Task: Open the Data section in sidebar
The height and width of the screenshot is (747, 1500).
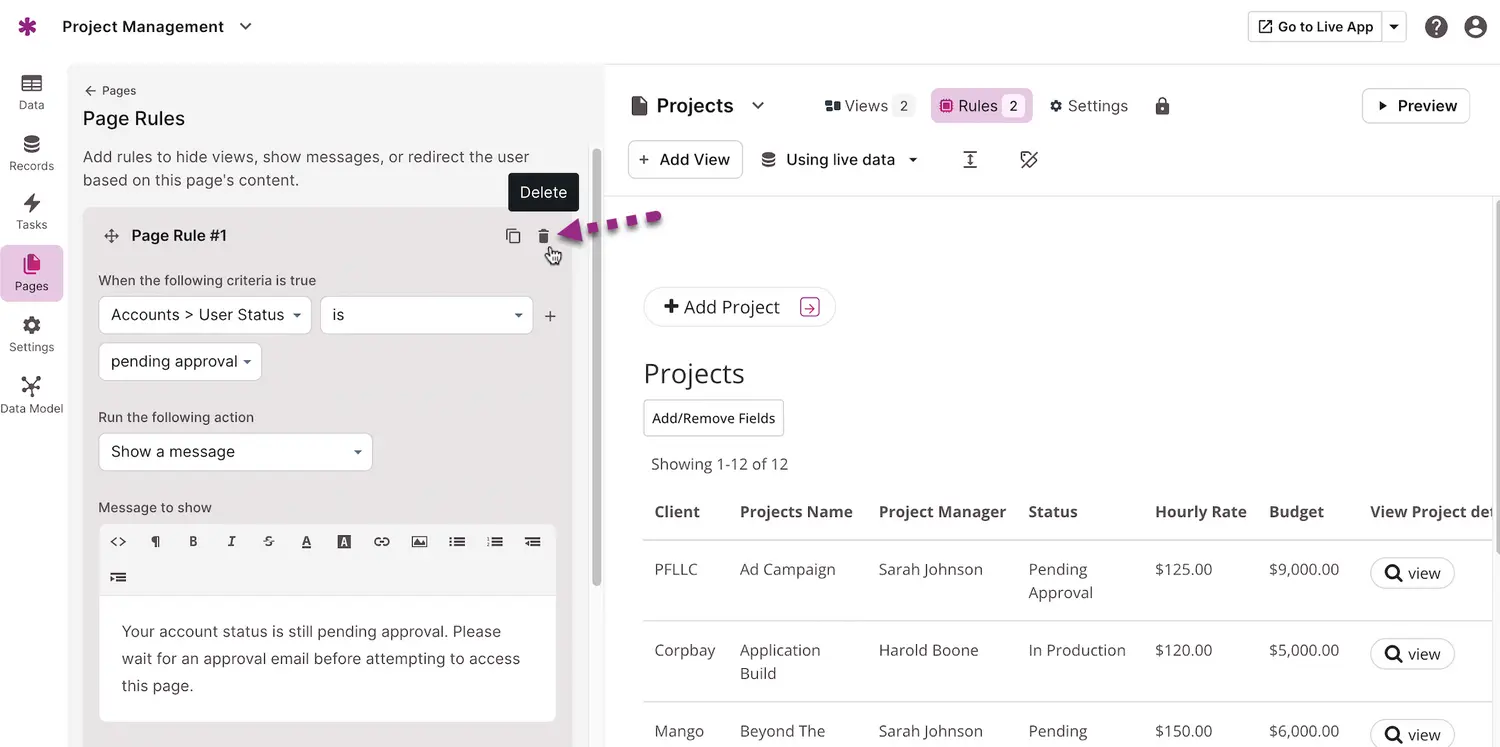Action: click(32, 92)
